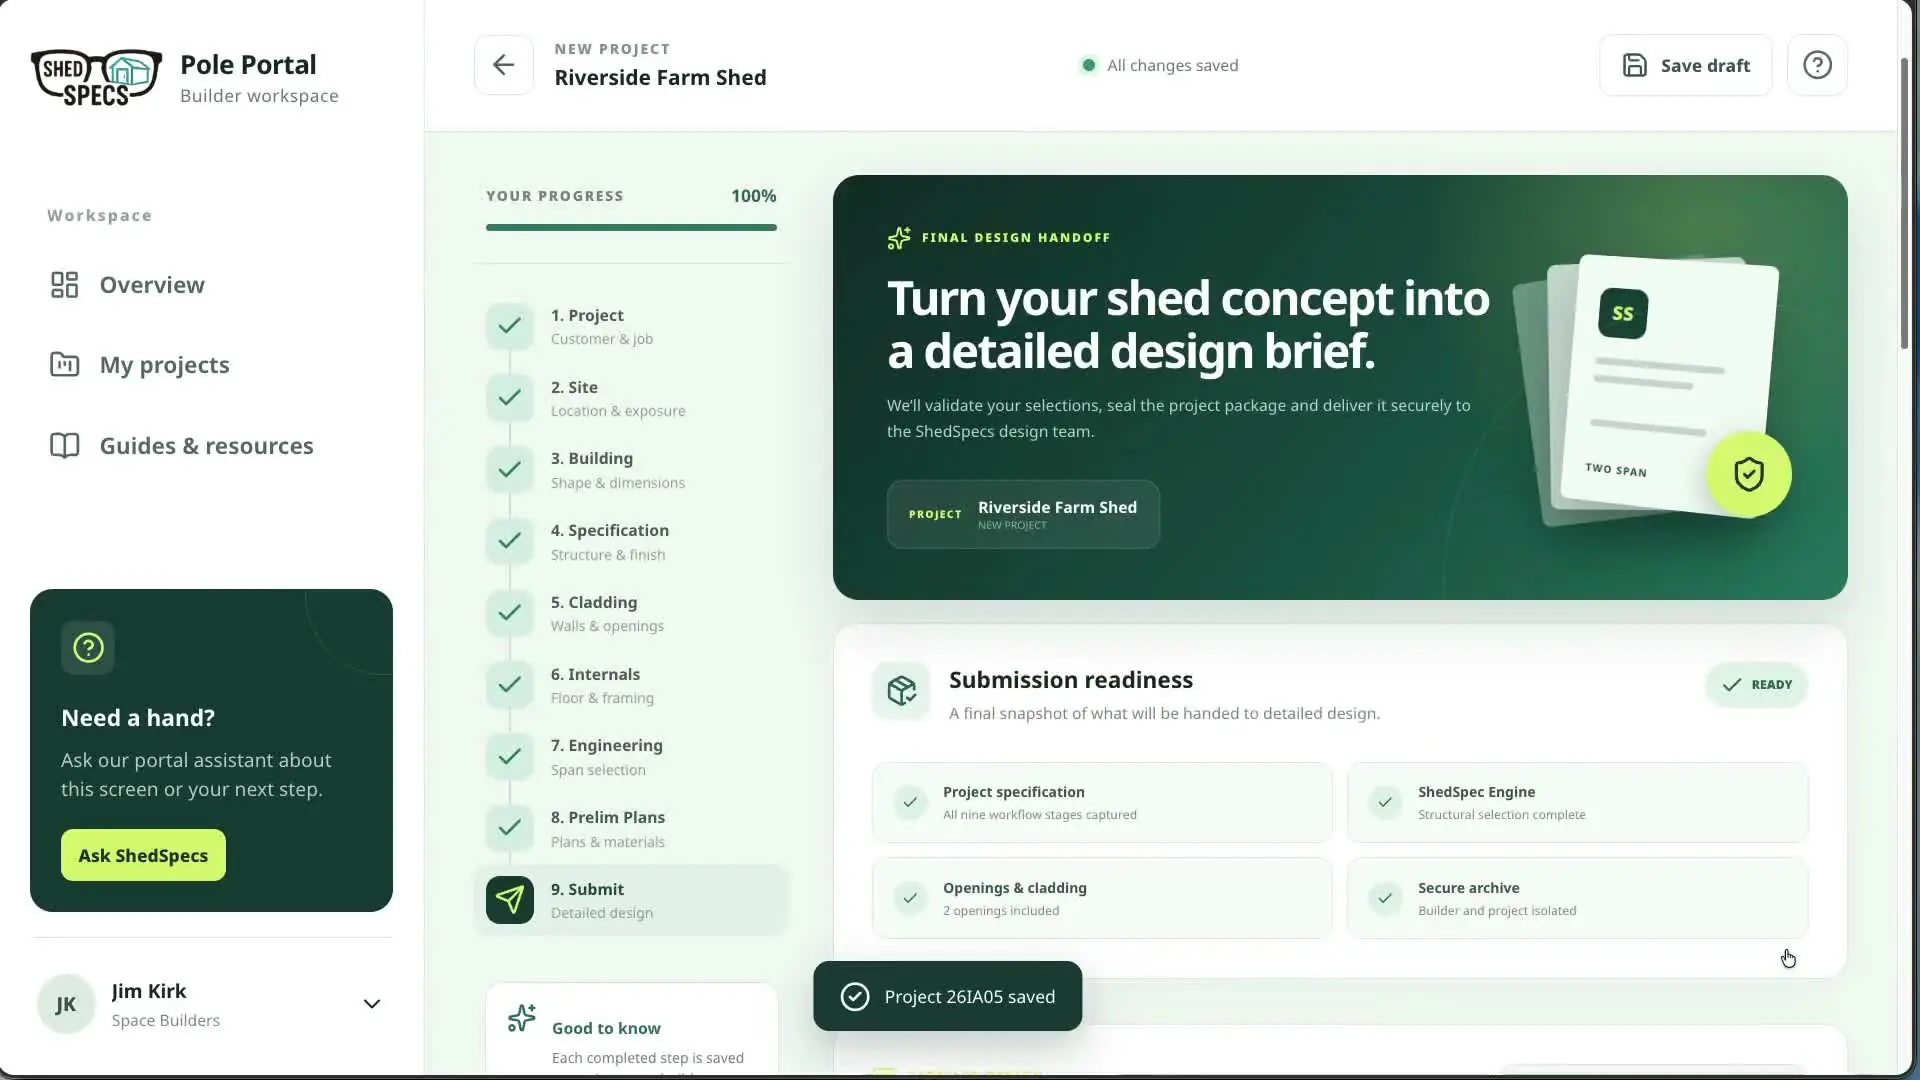Viewport: 1920px width, 1080px height.
Task: Click the shield badge on document illustration
Action: [x=1749, y=474]
